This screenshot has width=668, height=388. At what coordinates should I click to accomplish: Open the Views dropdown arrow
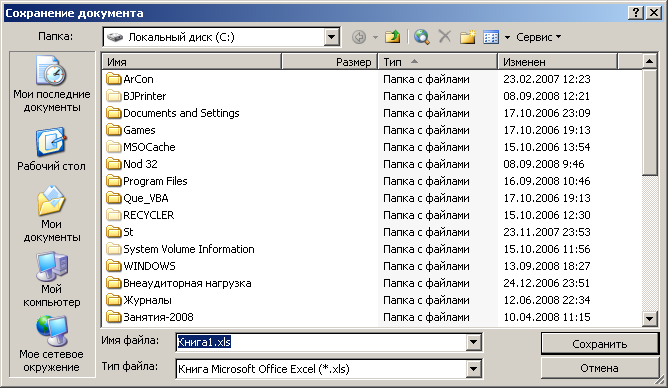[x=507, y=37]
